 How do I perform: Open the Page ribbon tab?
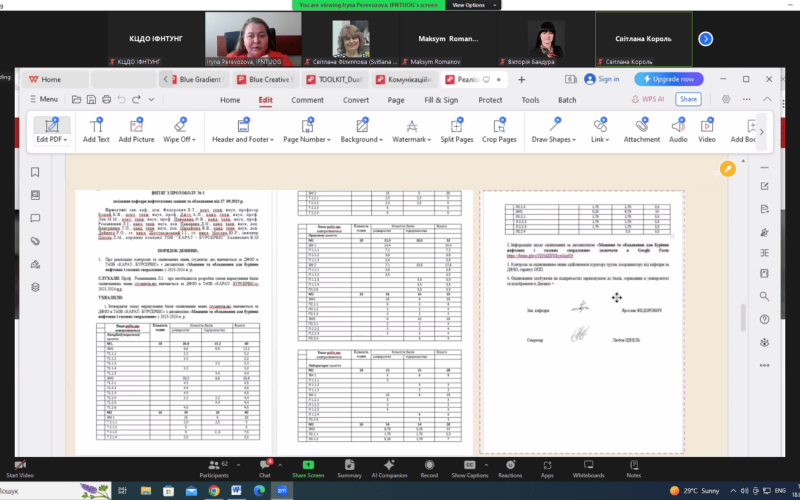[396, 100]
